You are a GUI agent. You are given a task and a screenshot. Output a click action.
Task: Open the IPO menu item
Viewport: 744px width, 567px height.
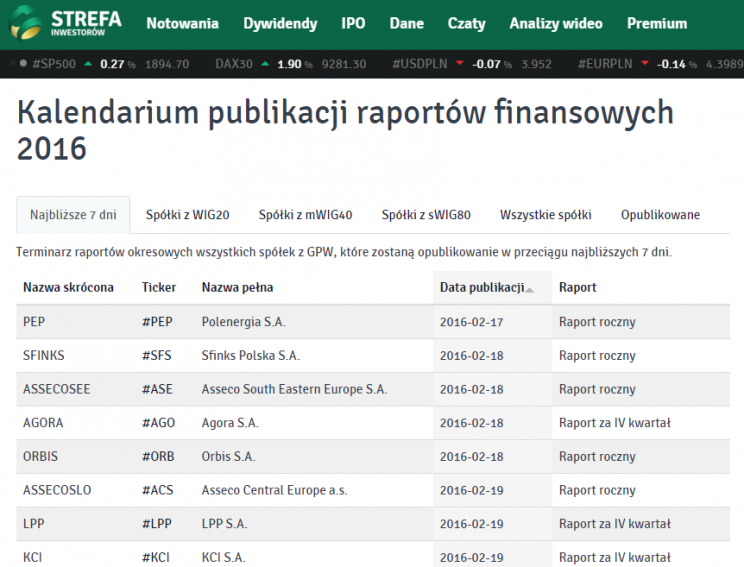[353, 23]
